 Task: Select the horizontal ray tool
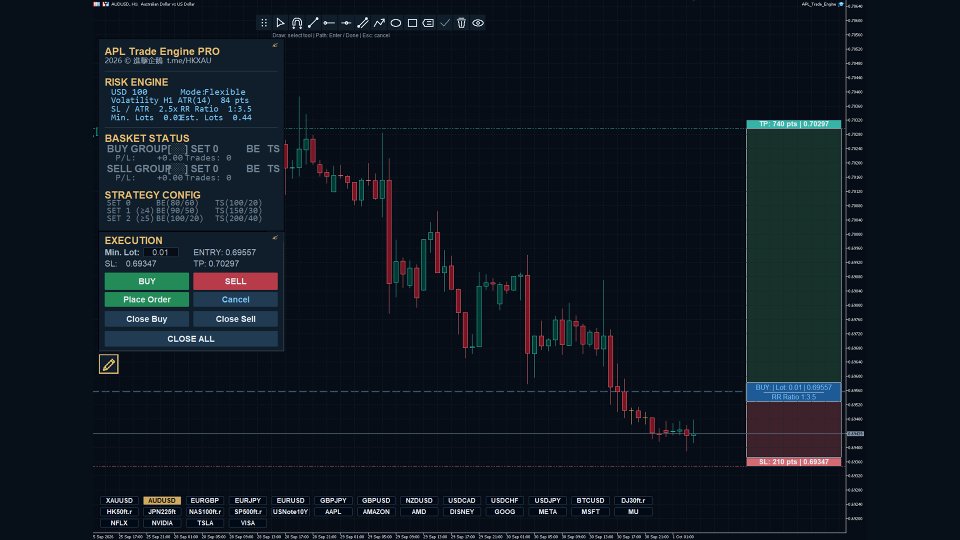tap(329, 23)
